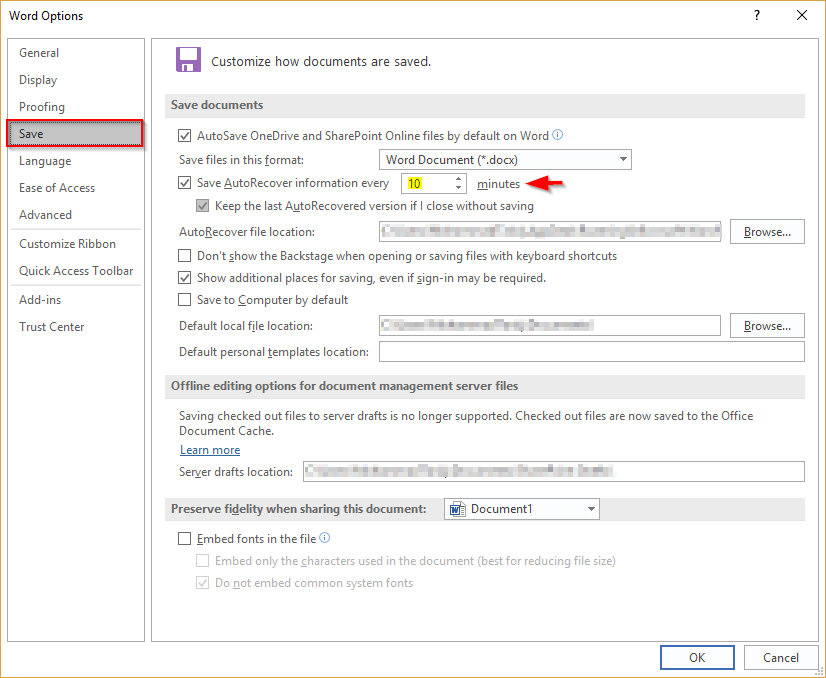
Task: Click the AutoSave info icon
Action: [x=557, y=135]
